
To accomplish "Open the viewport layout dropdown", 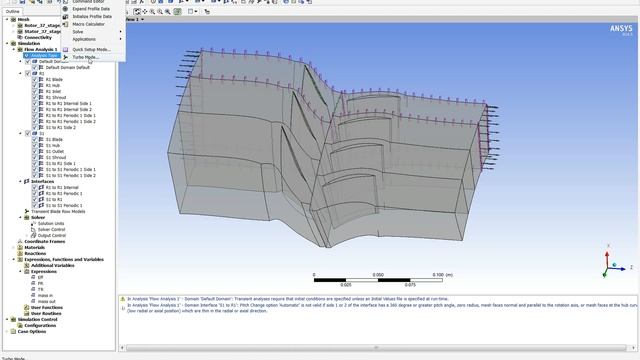I will (192, 11).
